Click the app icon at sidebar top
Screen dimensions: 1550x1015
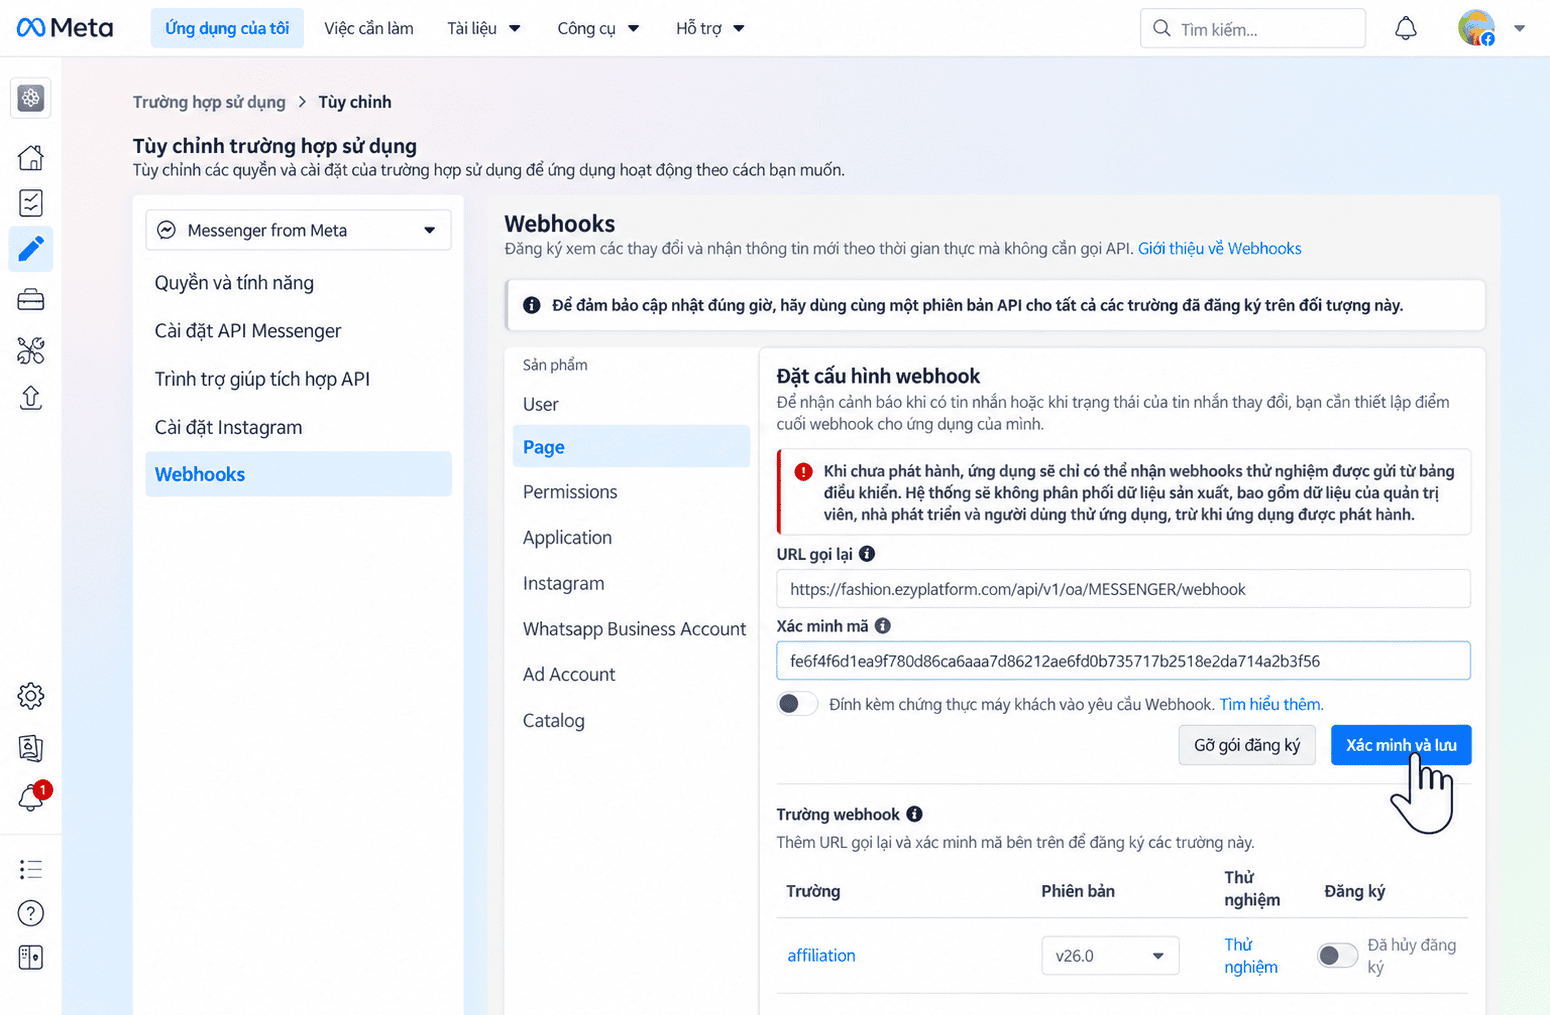31,98
